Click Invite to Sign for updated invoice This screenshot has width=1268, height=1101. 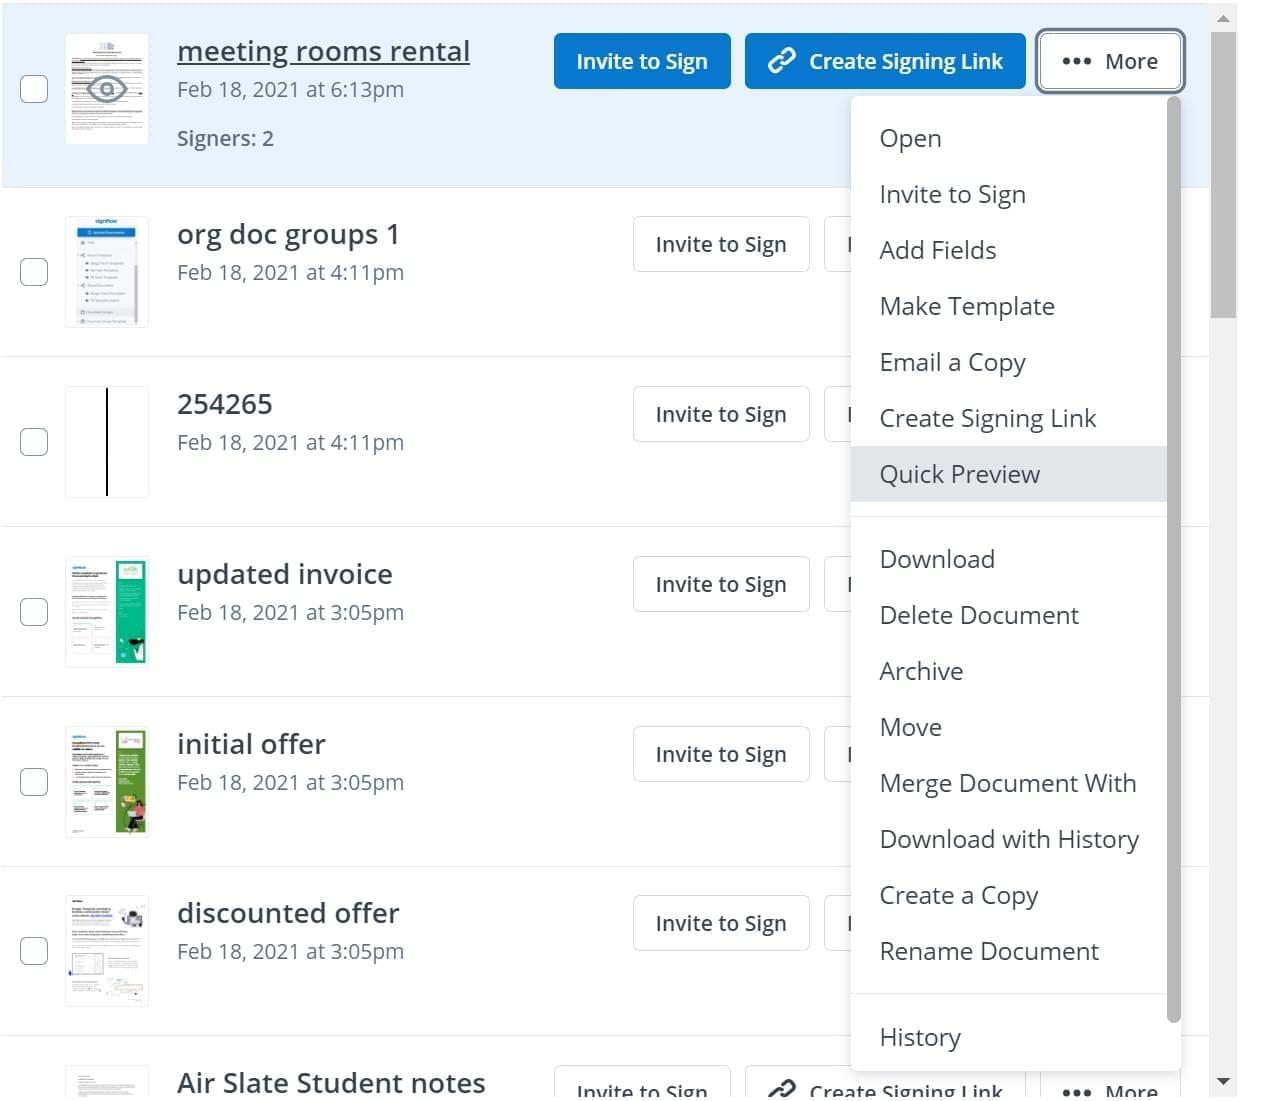pyautogui.click(x=720, y=584)
